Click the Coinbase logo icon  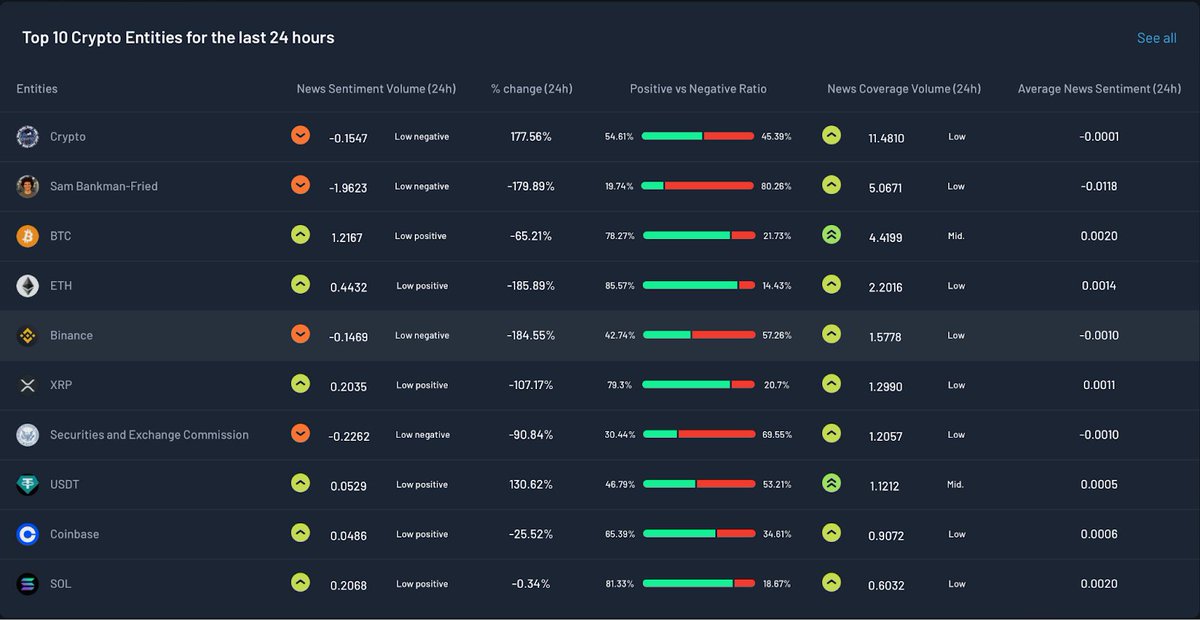pos(28,534)
